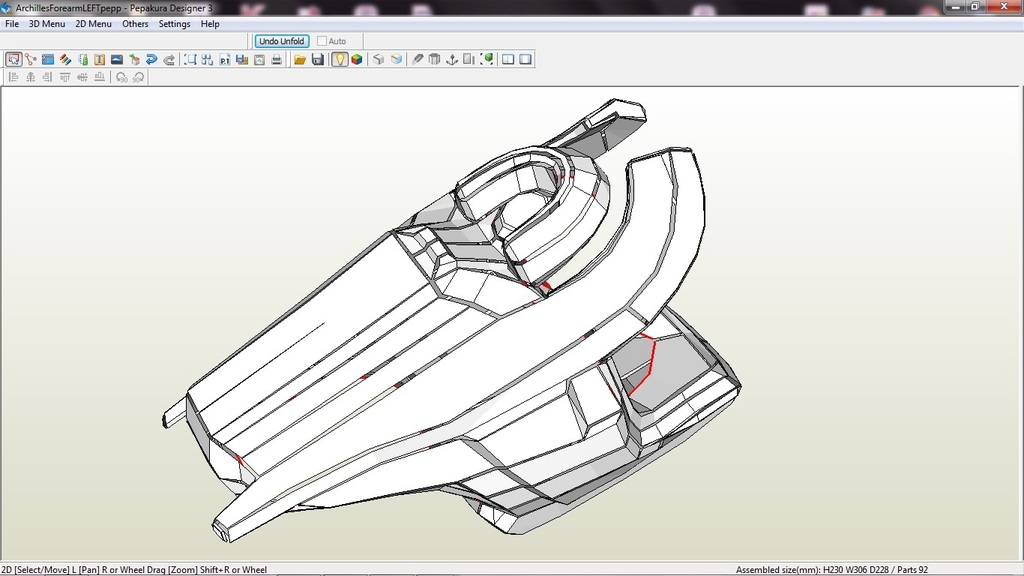
Task: Click the open folder icon
Action: 300,60
